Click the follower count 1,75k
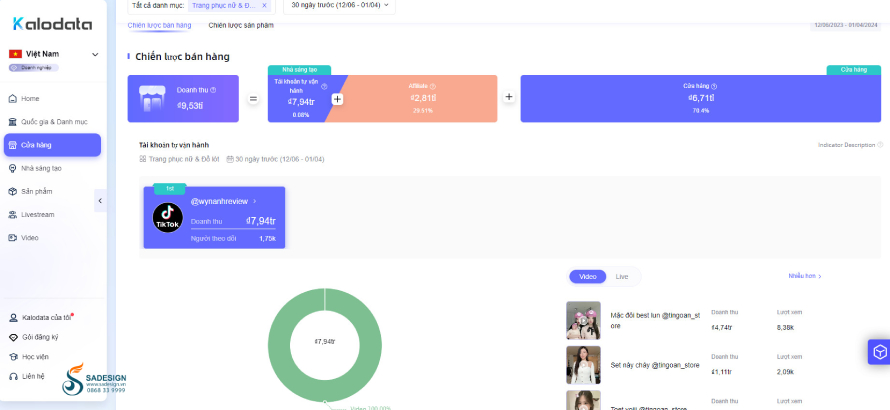 [x=267, y=239]
